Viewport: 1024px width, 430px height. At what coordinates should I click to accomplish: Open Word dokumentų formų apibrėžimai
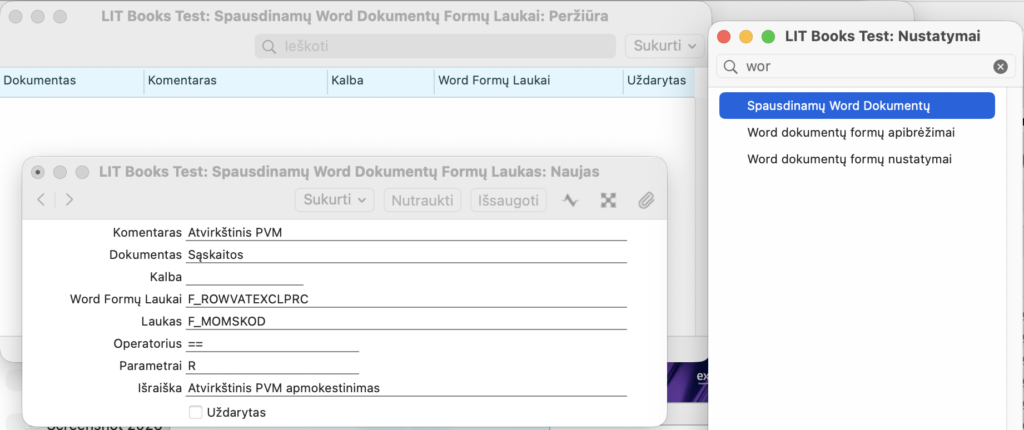[x=851, y=133]
